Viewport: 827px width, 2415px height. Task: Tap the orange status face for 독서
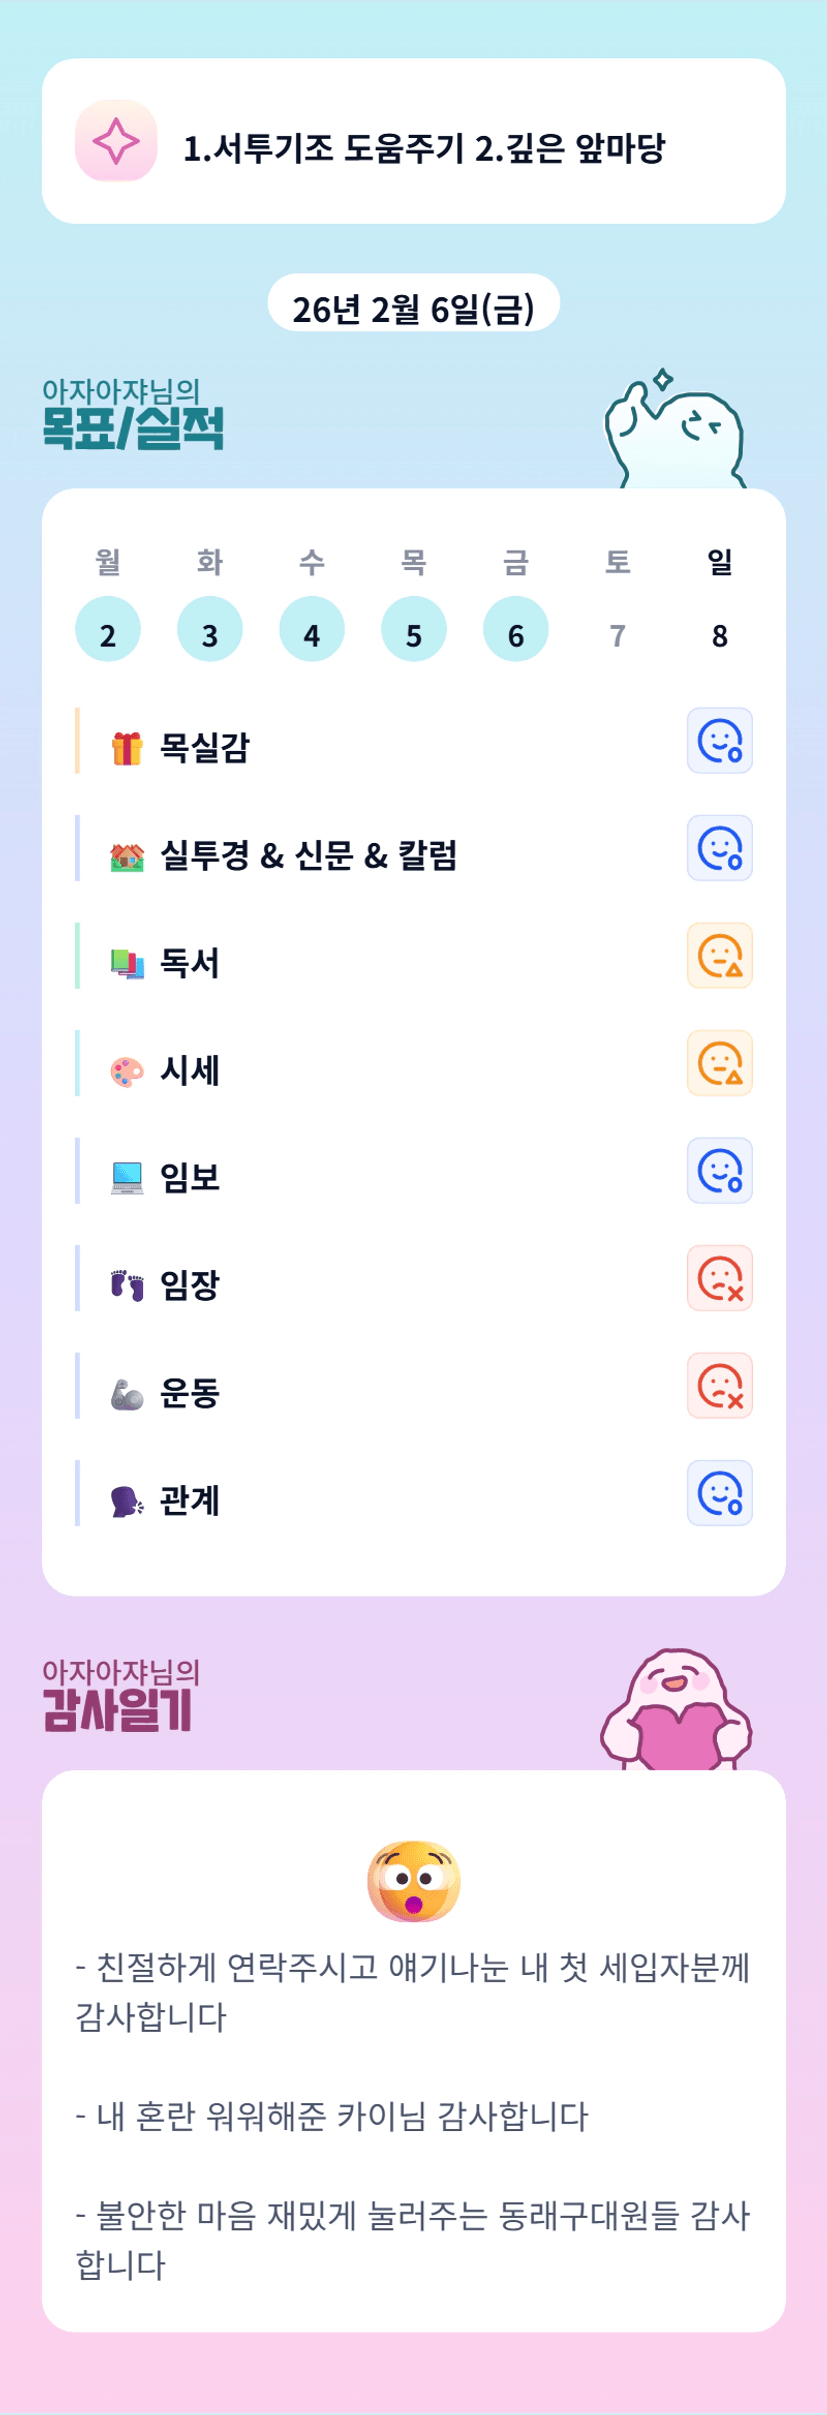[719, 956]
